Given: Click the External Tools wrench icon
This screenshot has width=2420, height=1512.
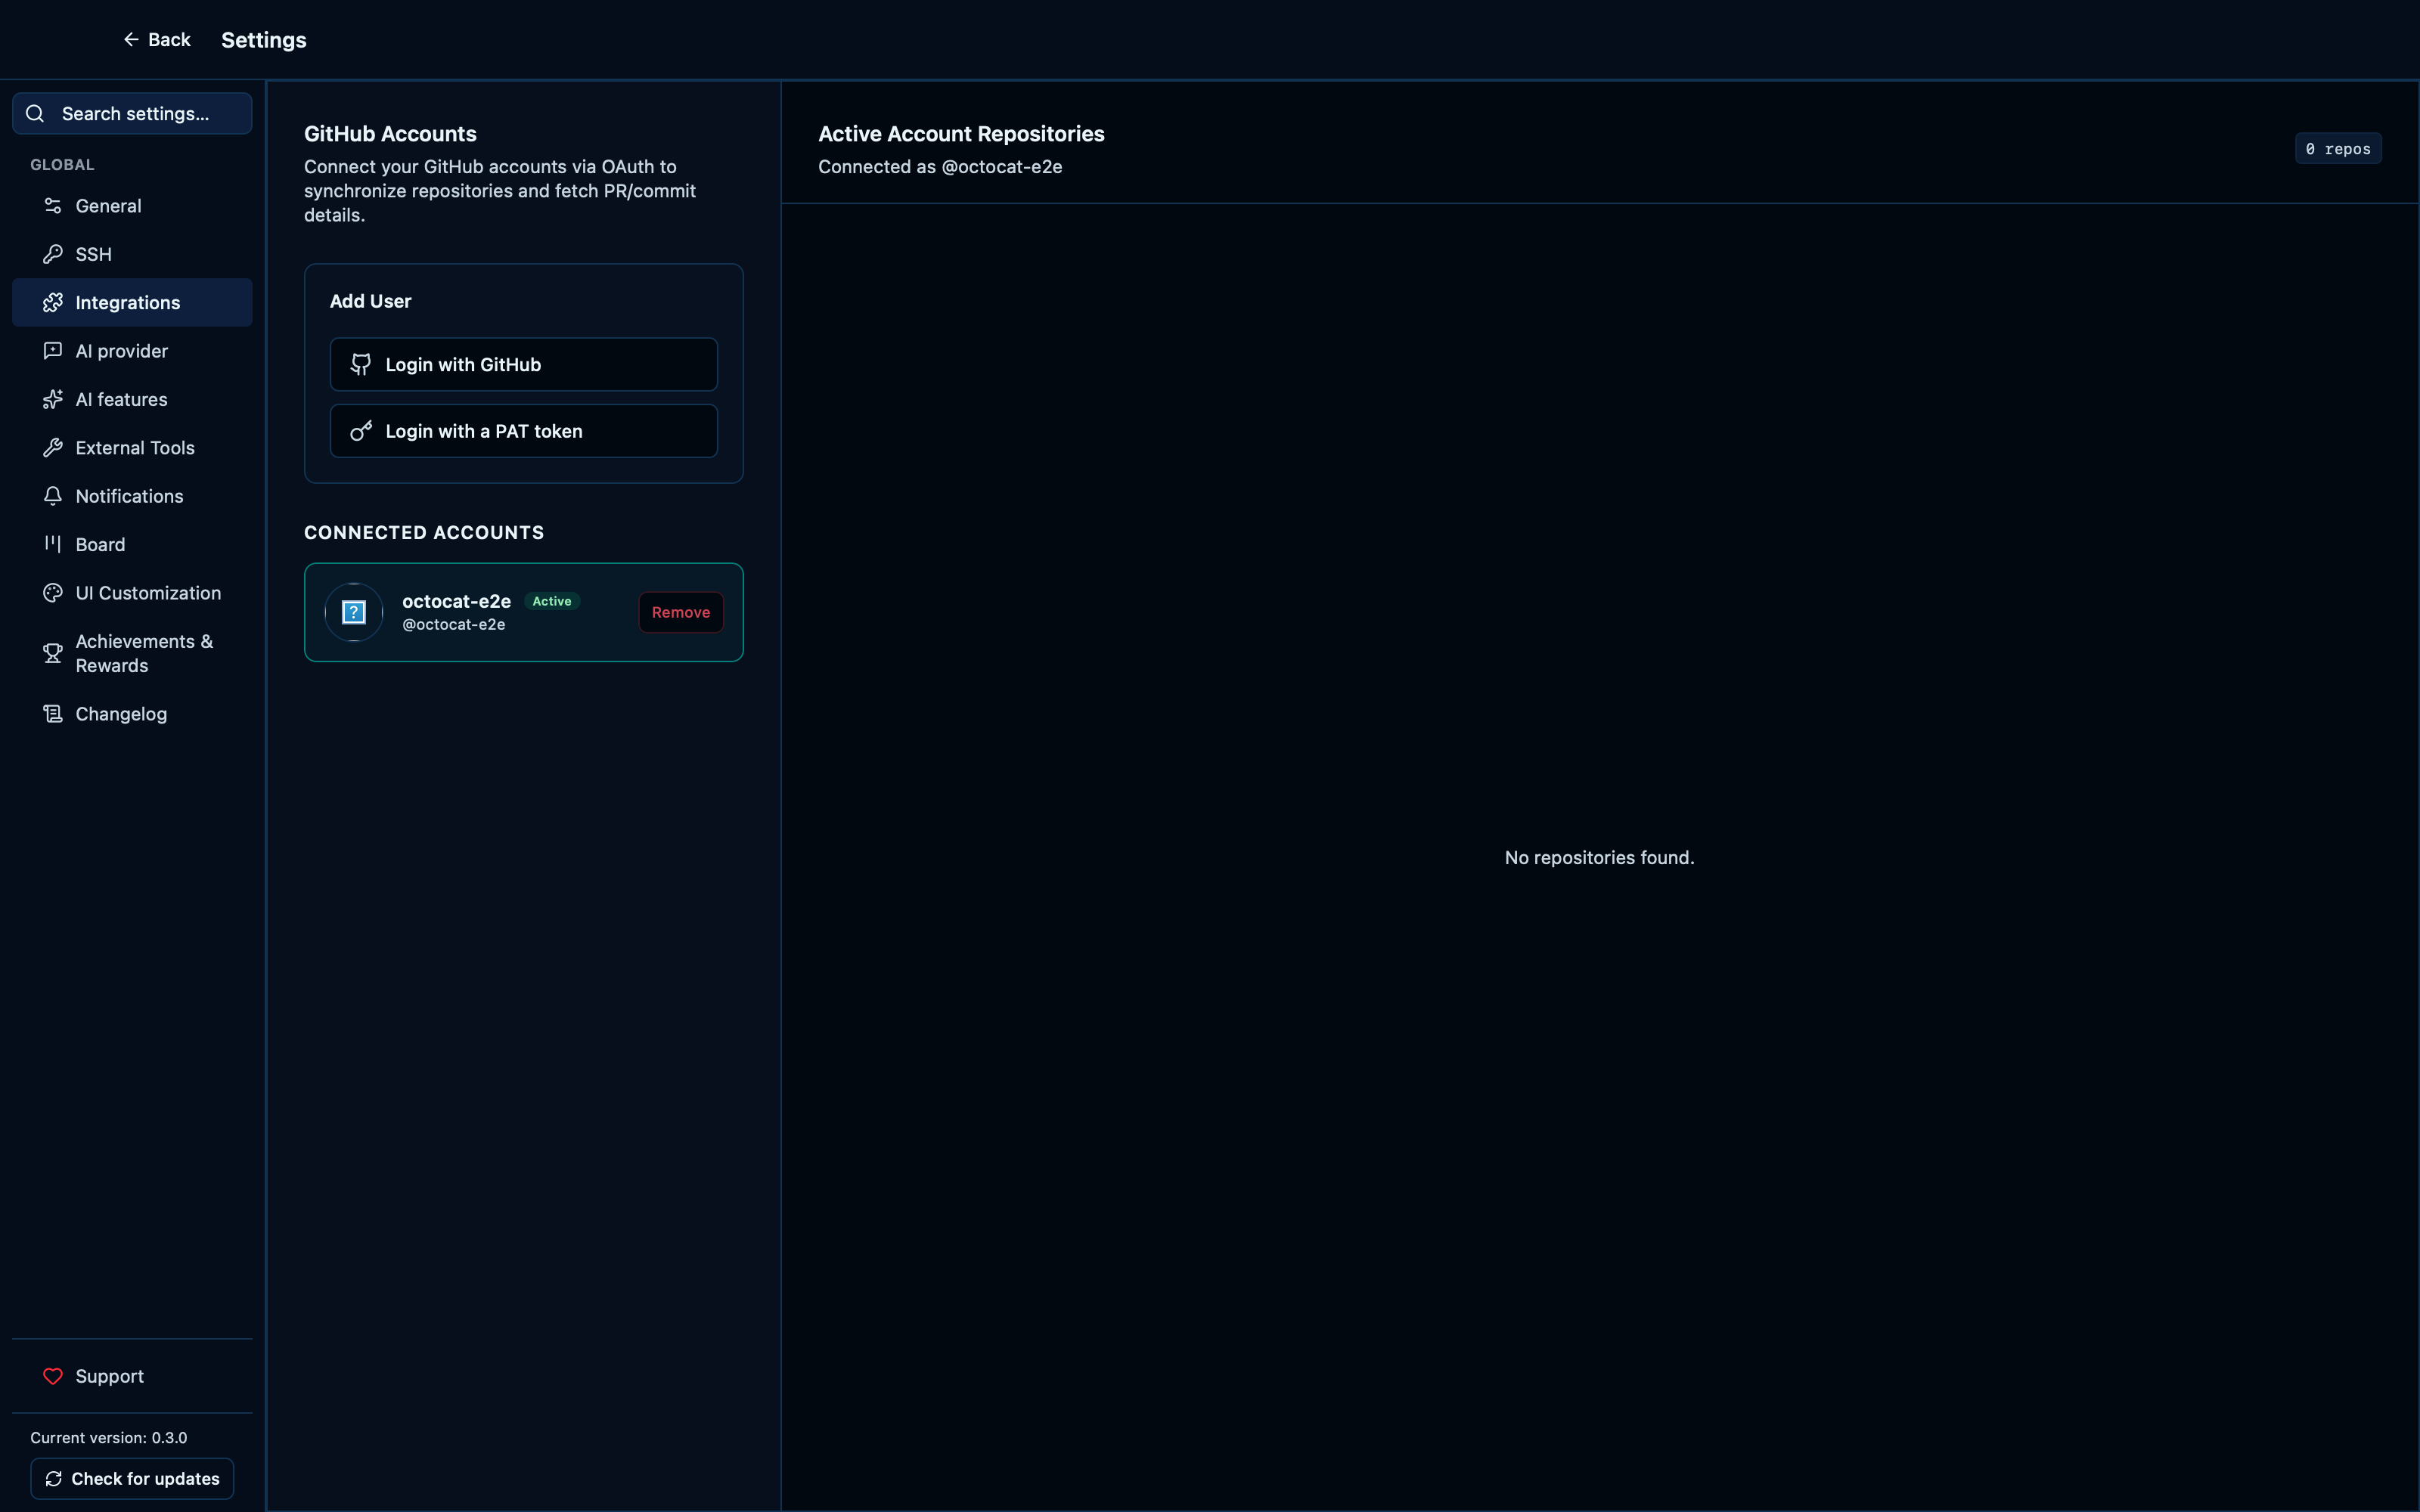Looking at the screenshot, I should pyautogui.click(x=53, y=448).
